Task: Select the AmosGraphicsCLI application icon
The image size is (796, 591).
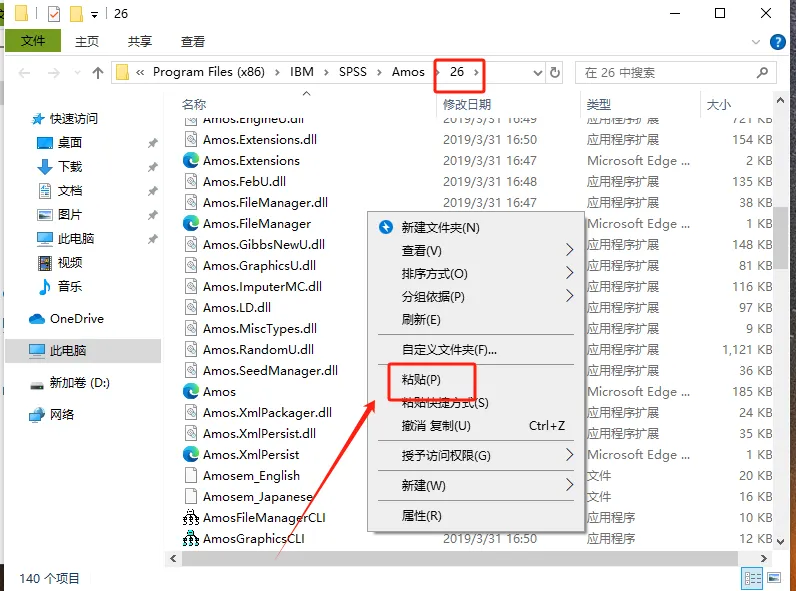Action: (x=191, y=538)
